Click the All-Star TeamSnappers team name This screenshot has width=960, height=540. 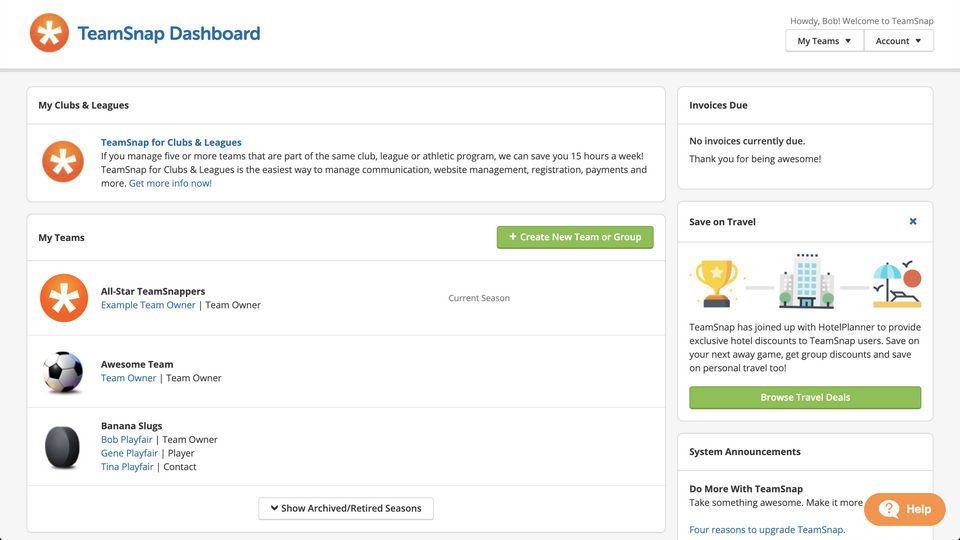153,291
